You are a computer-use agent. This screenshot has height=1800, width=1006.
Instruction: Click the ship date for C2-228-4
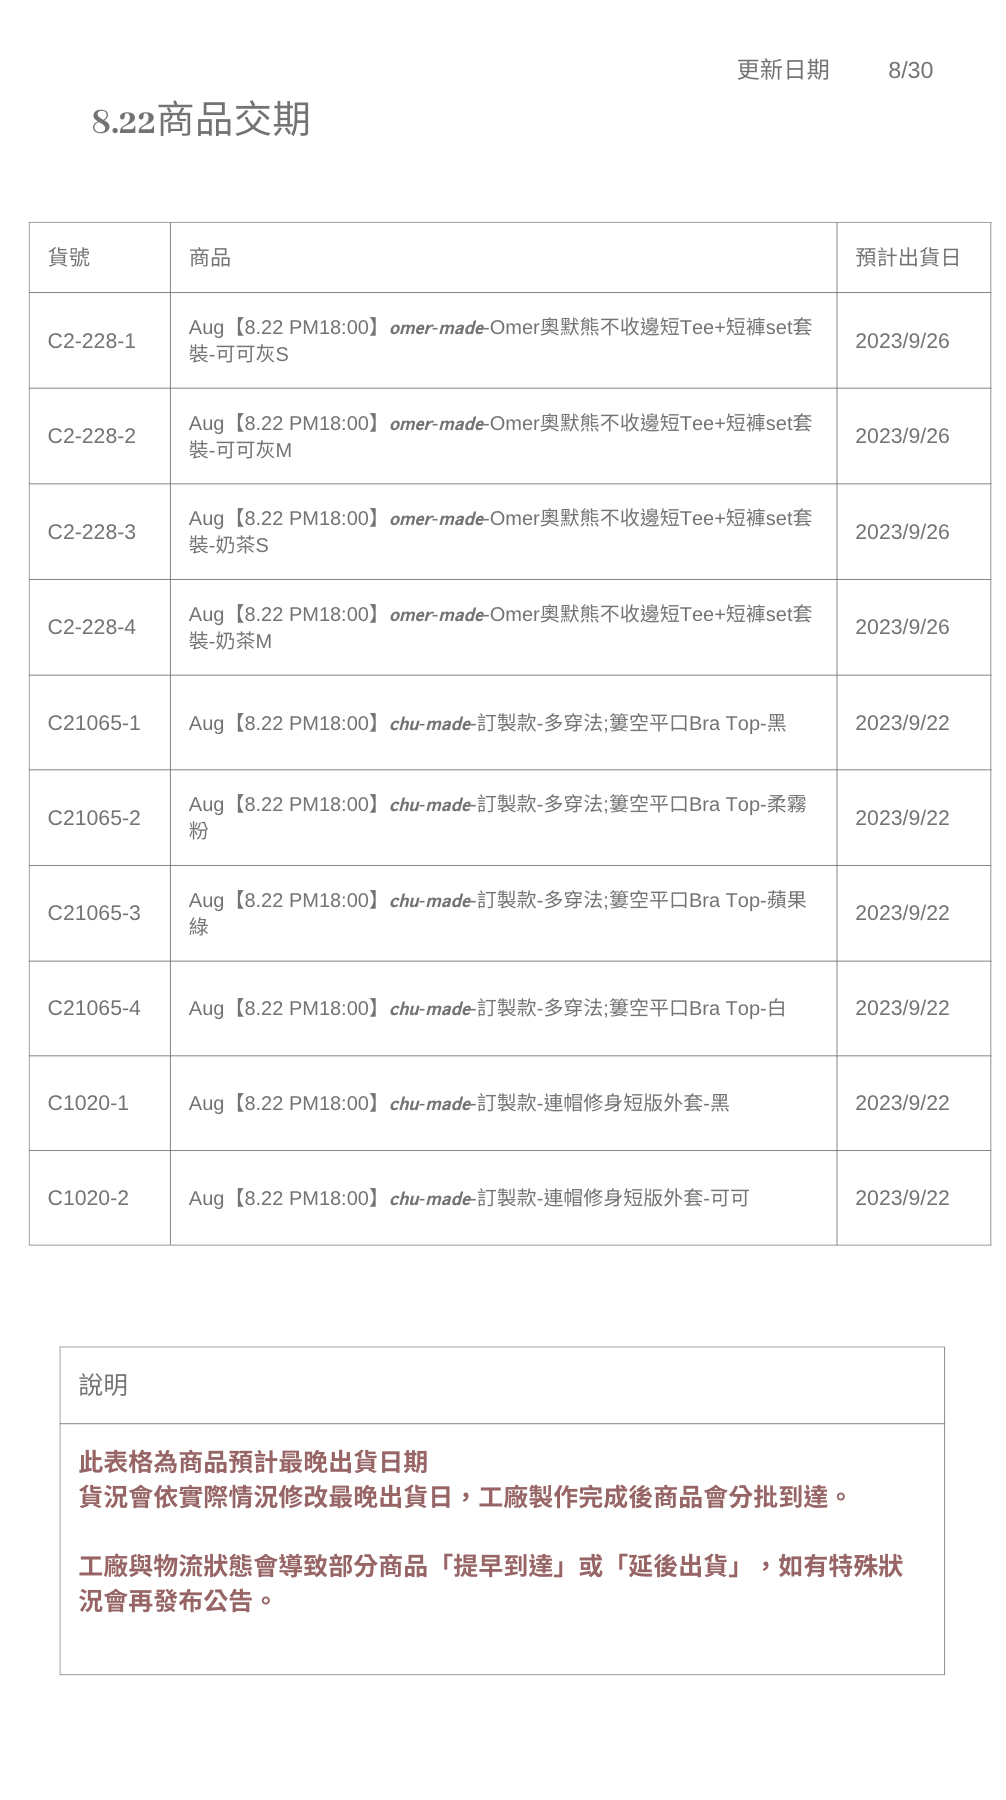[902, 627]
